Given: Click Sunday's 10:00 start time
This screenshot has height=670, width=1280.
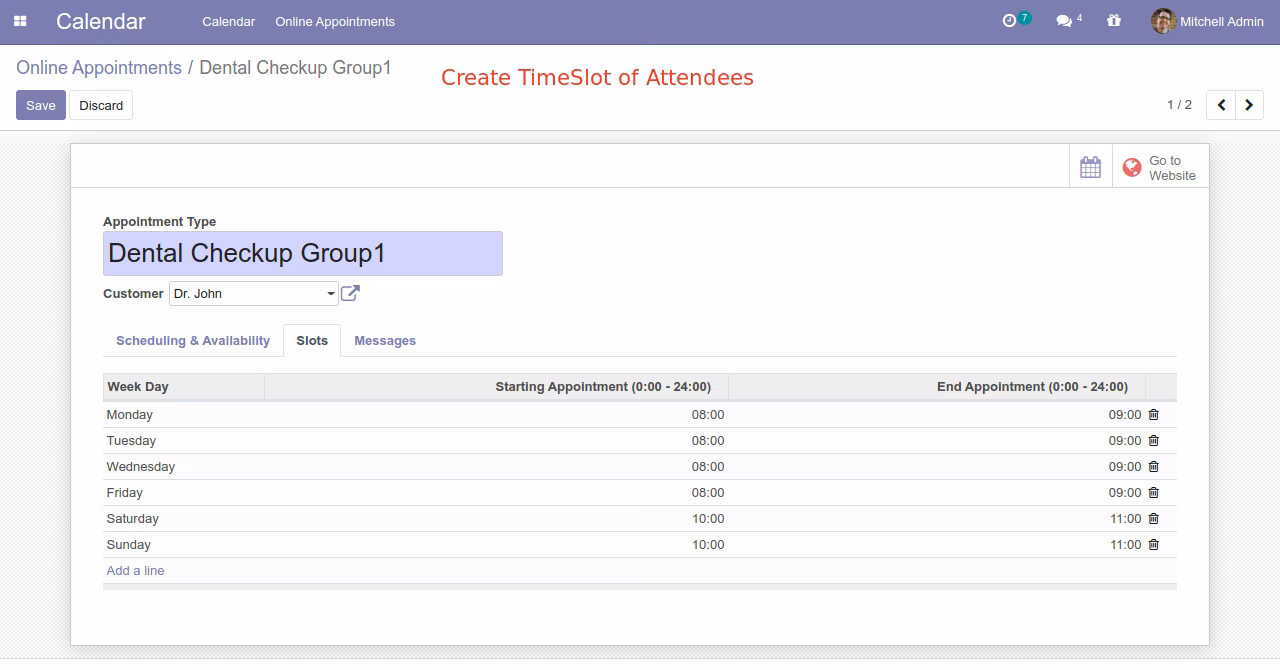Looking at the screenshot, I should pos(708,544).
